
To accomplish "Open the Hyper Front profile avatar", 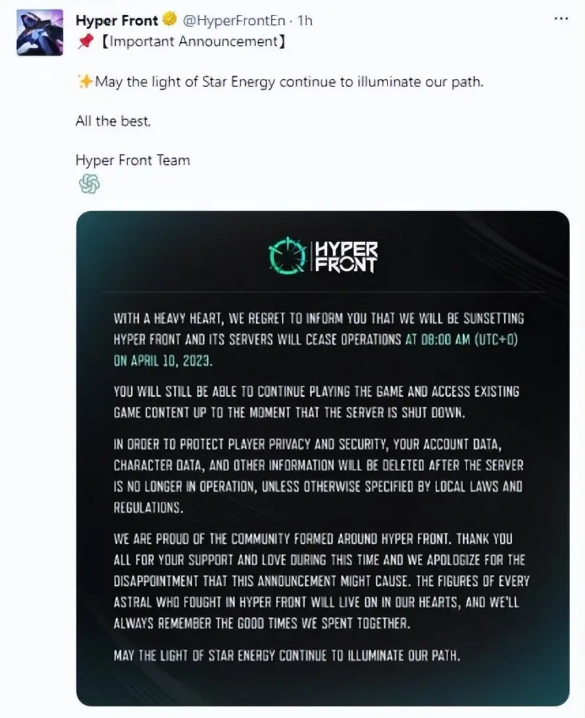I will [40, 33].
